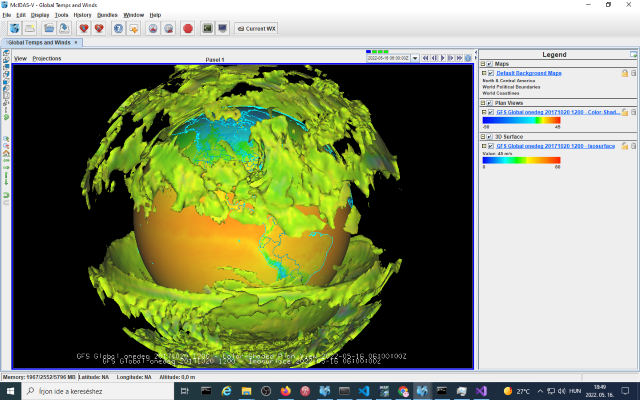Click the remove layers and data icon
Viewport: 640px width, 400px height.
[168, 29]
